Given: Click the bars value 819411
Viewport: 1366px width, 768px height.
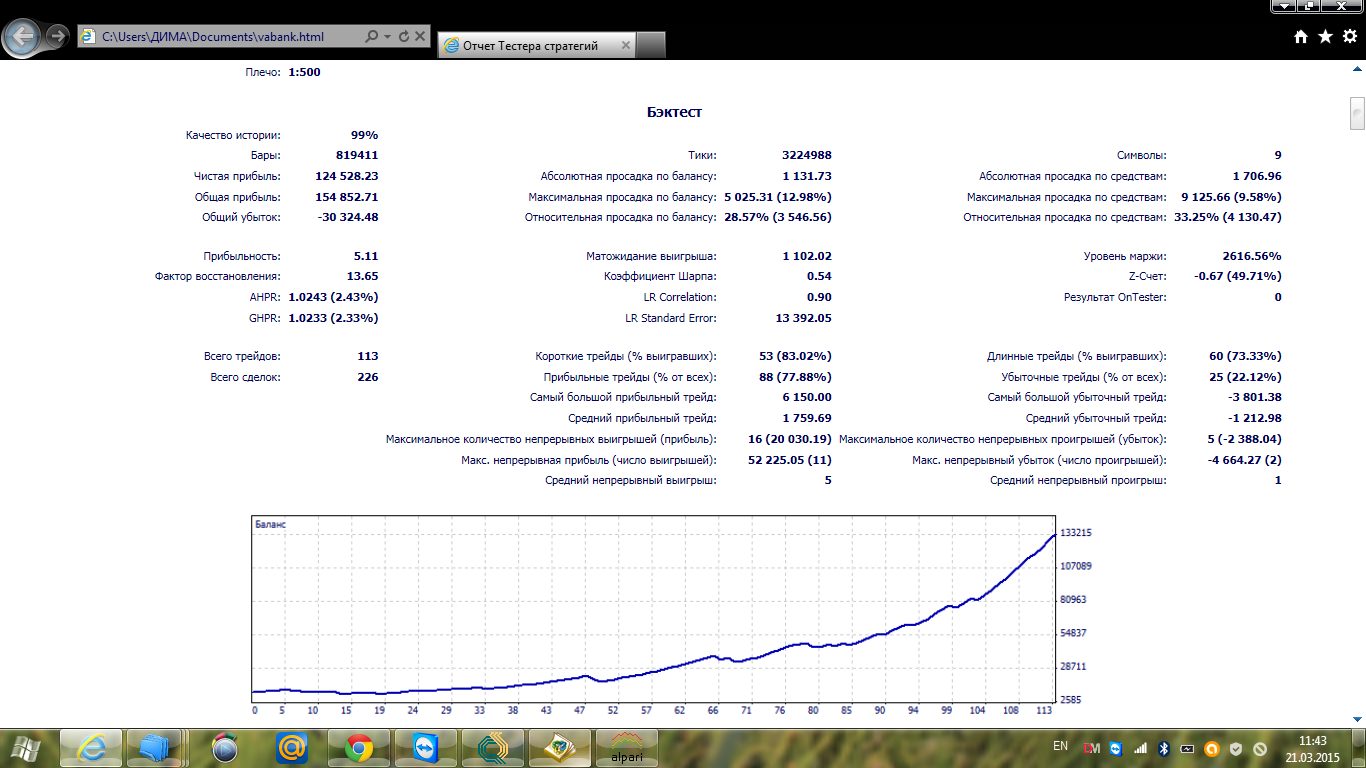Looking at the screenshot, I should click(x=357, y=155).
